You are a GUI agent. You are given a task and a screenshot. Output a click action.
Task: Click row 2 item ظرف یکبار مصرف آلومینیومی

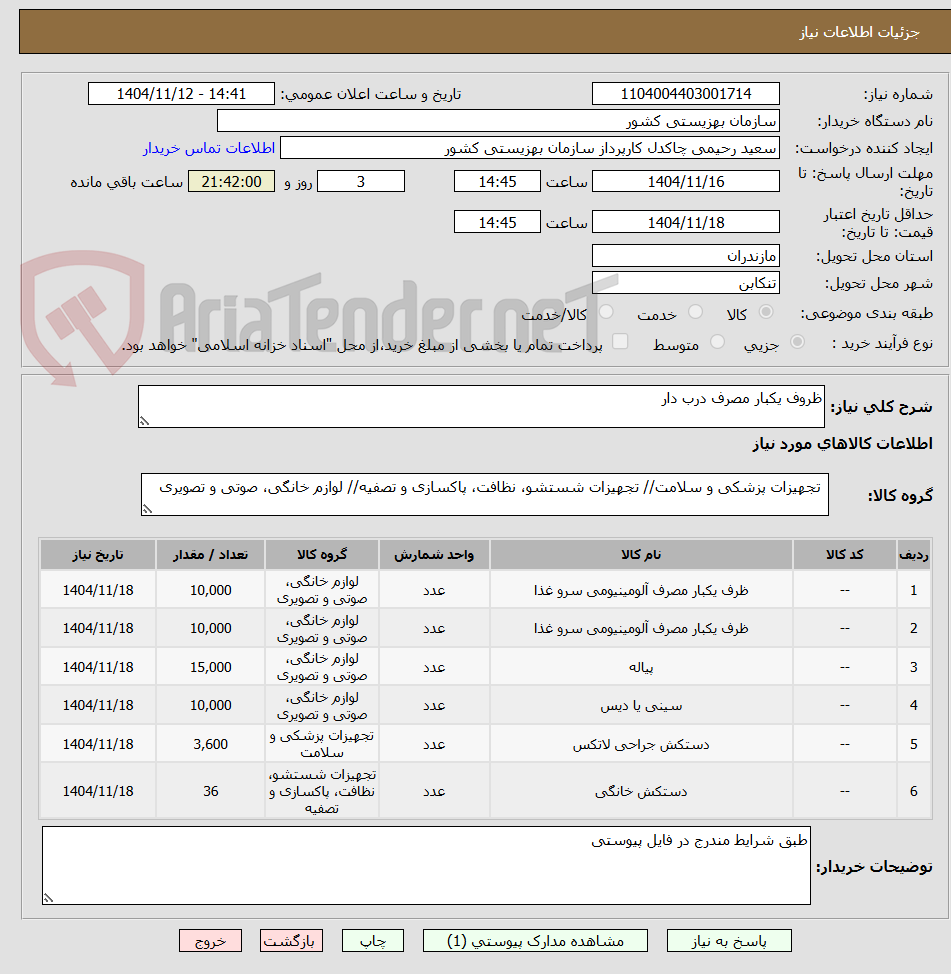coord(641,629)
